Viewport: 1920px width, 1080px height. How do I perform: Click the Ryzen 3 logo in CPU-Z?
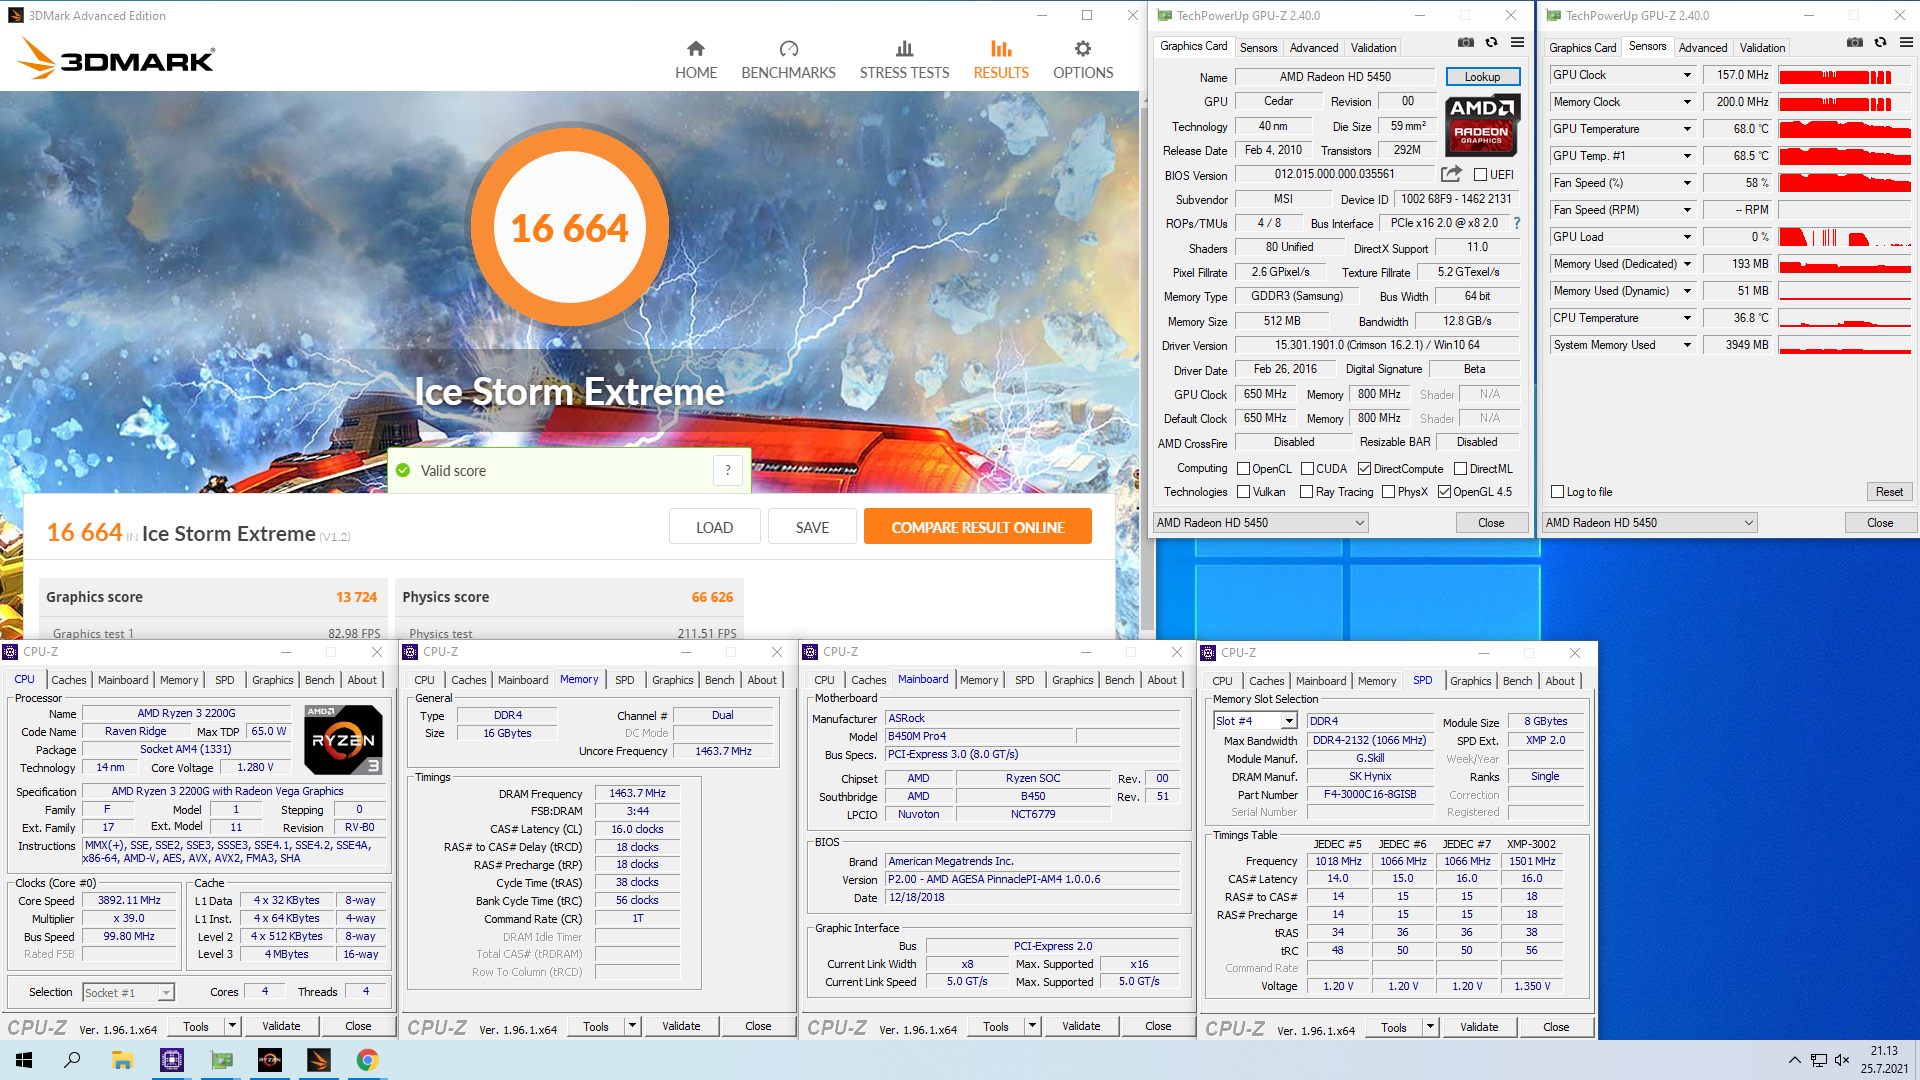pos(343,740)
